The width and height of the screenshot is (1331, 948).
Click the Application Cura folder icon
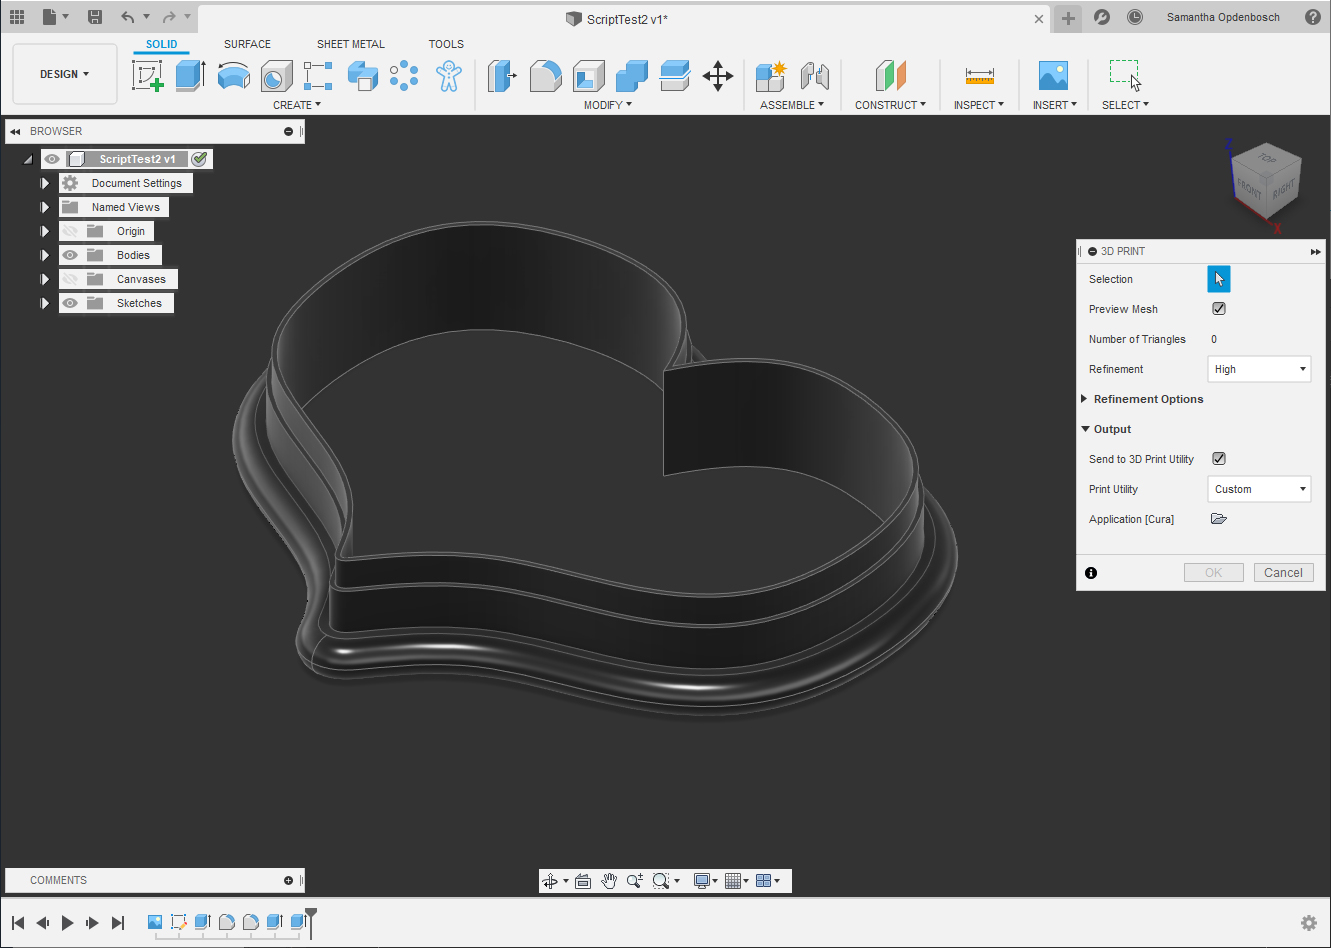pyautogui.click(x=1218, y=519)
